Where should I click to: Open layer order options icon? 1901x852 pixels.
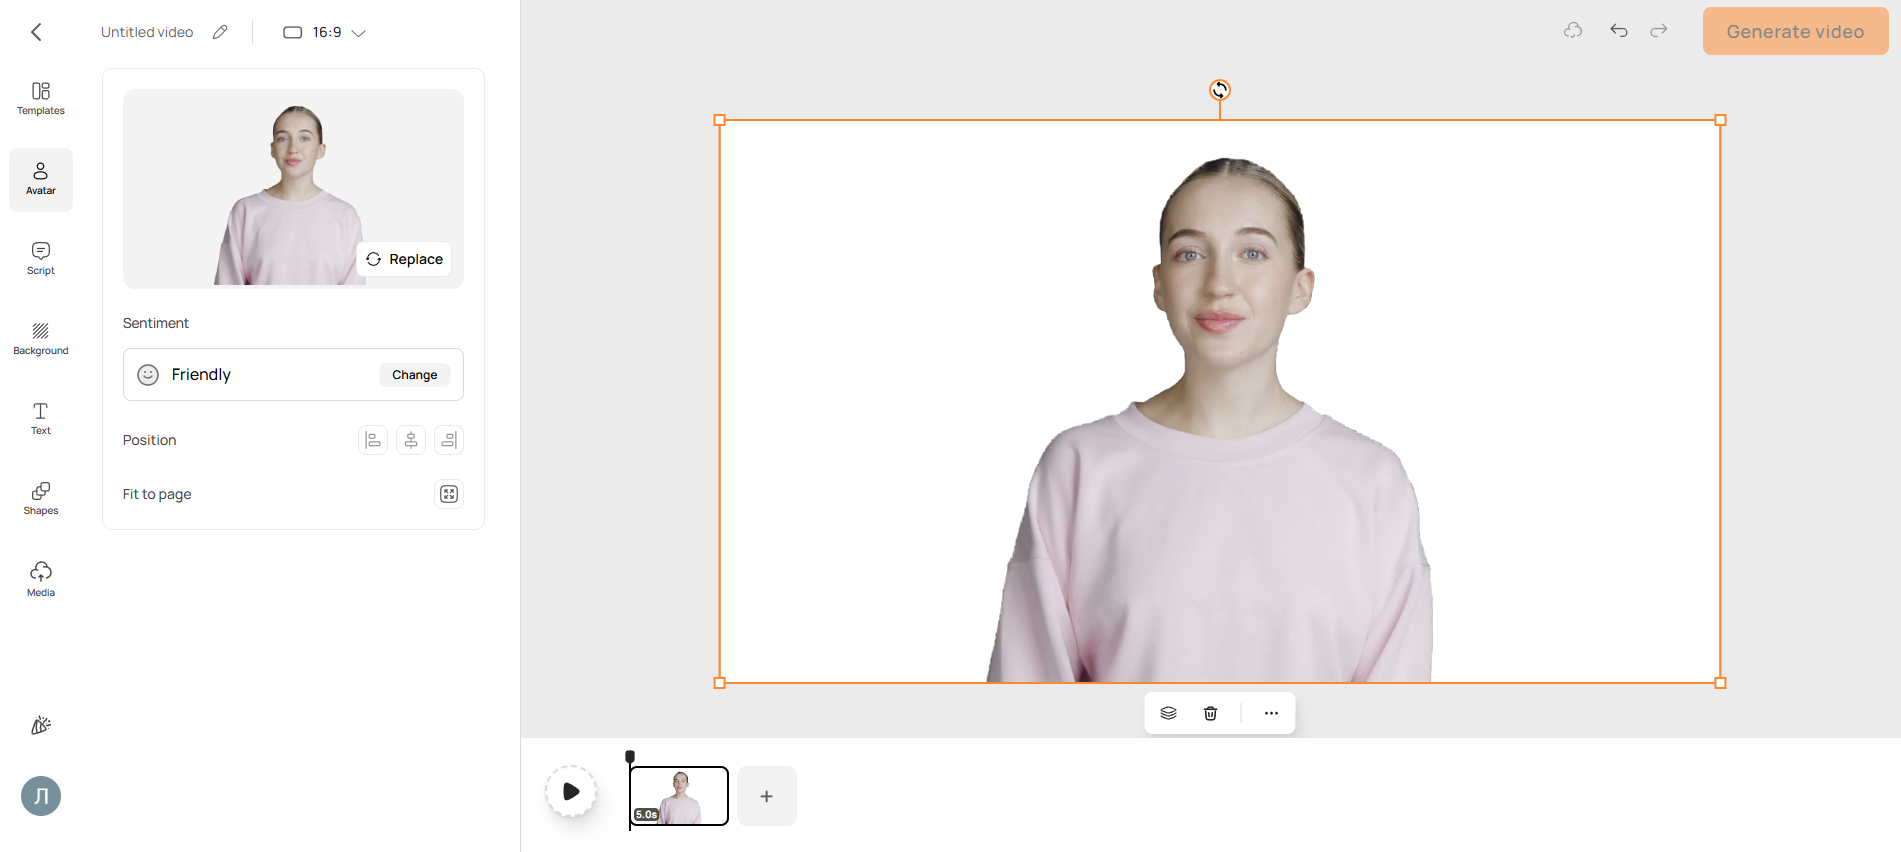point(1168,713)
